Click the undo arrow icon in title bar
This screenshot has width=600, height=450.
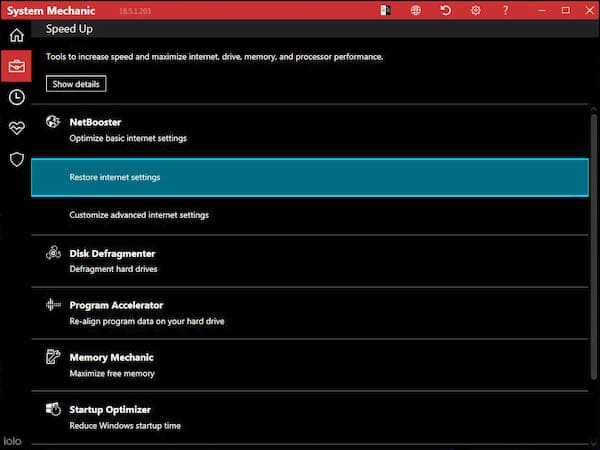[445, 10]
